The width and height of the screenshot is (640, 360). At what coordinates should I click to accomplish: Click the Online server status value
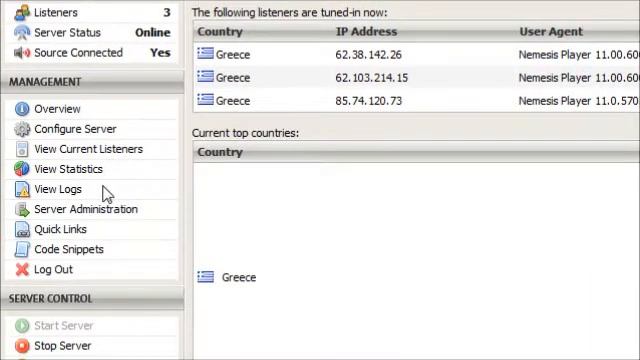coord(153,33)
